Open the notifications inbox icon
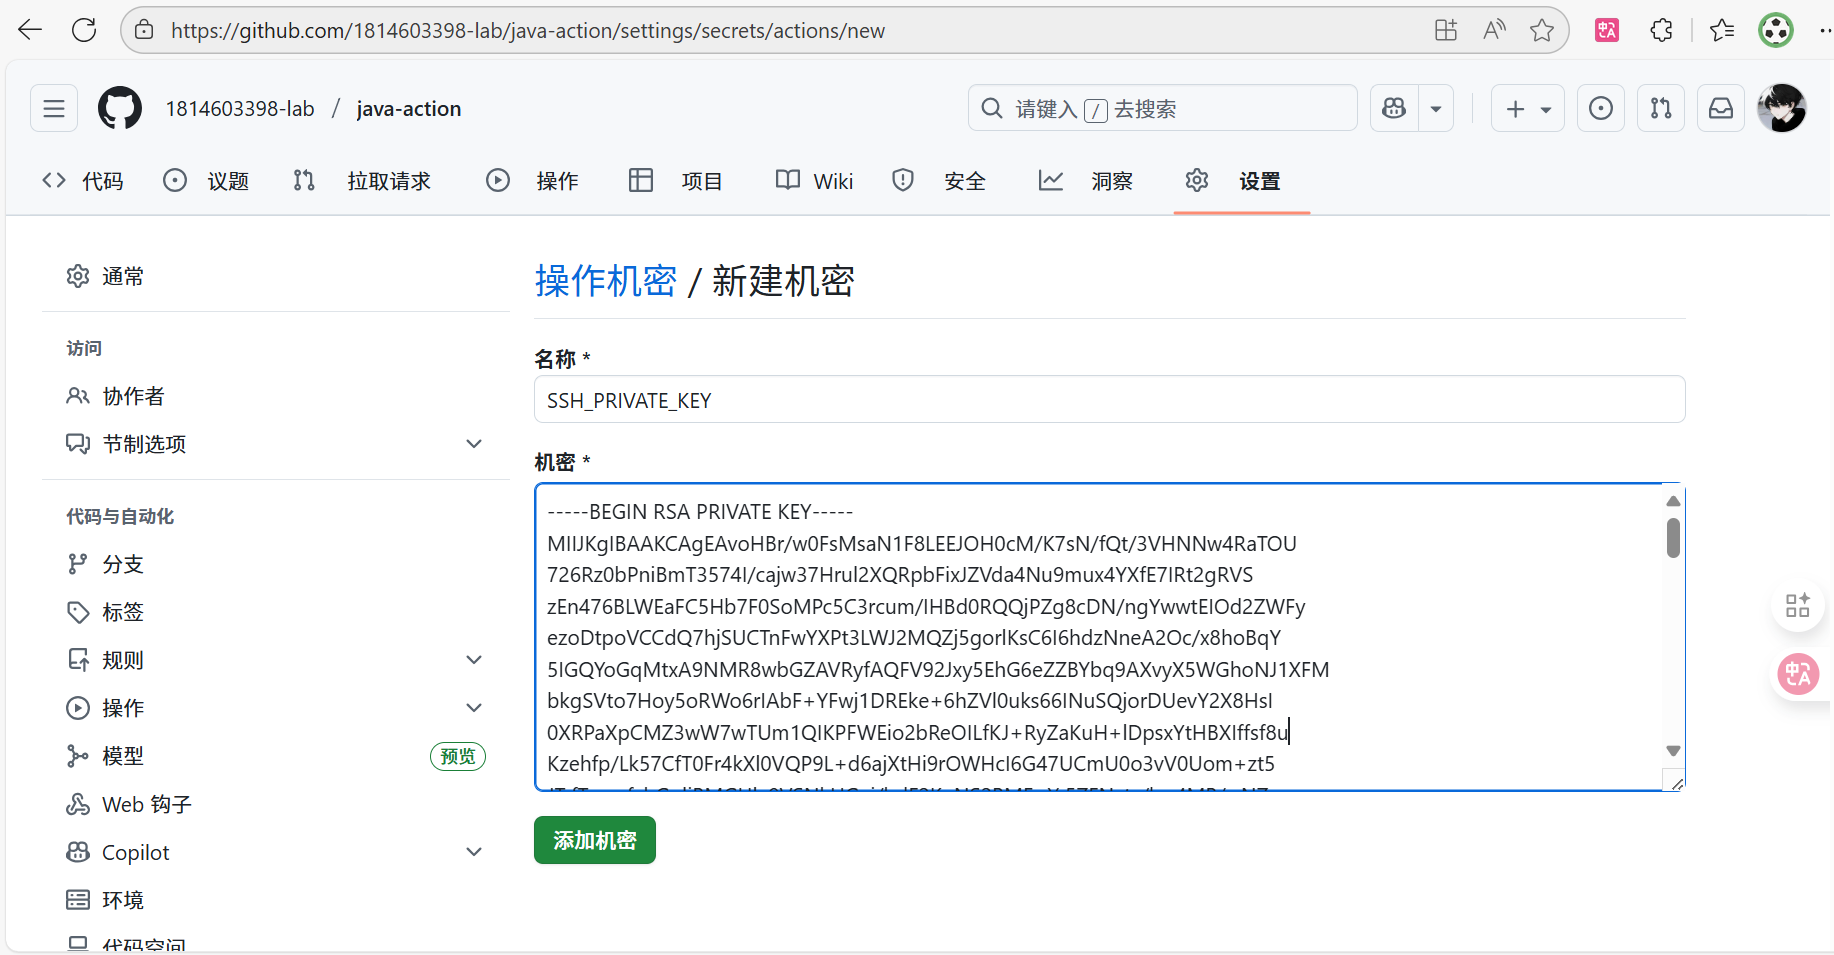Image resolution: width=1834 pixels, height=955 pixels. tap(1720, 108)
